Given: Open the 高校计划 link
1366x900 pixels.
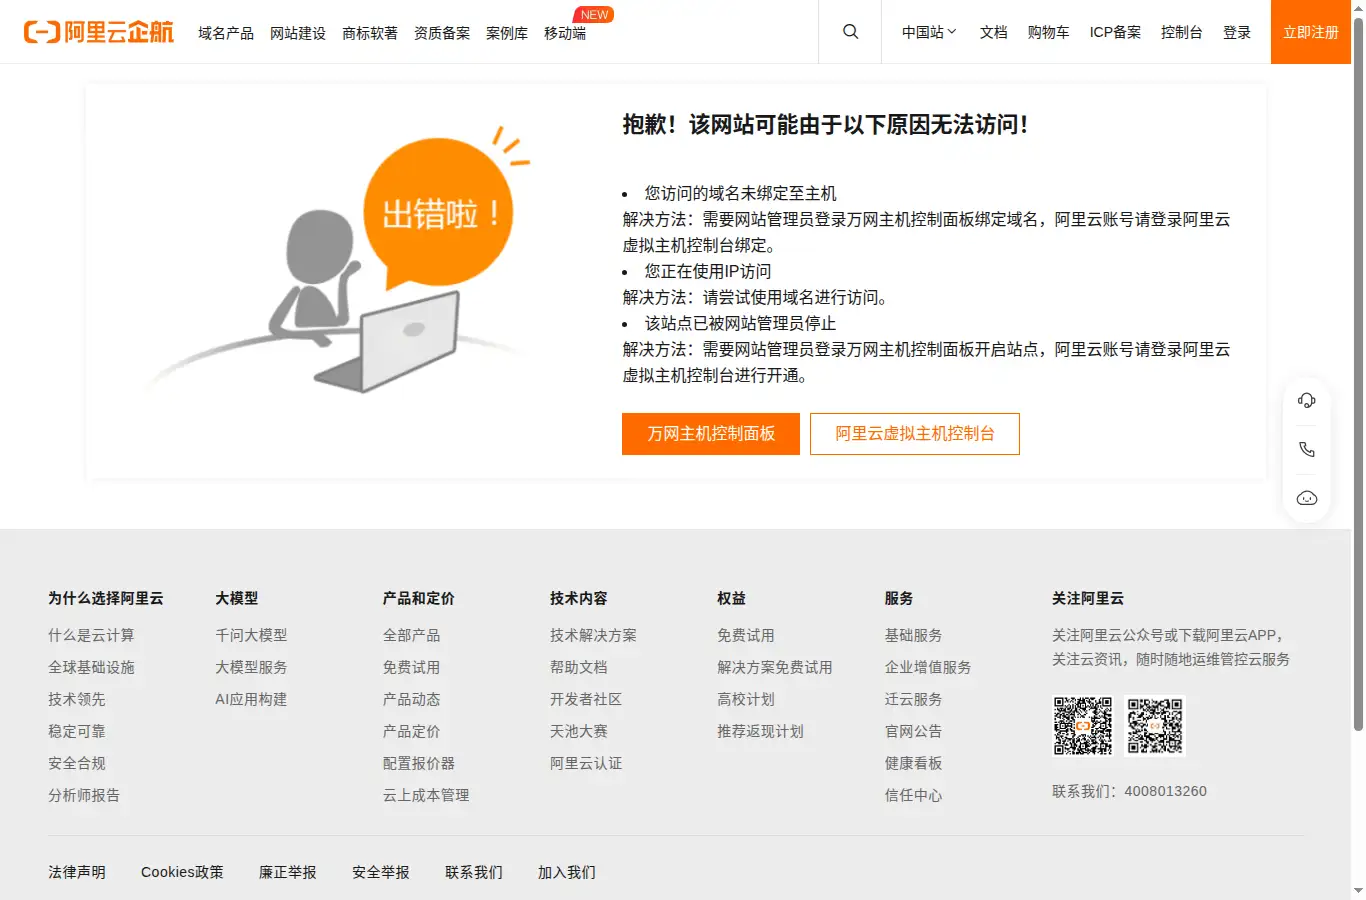Looking at the screenshot, I should (746, 699).
